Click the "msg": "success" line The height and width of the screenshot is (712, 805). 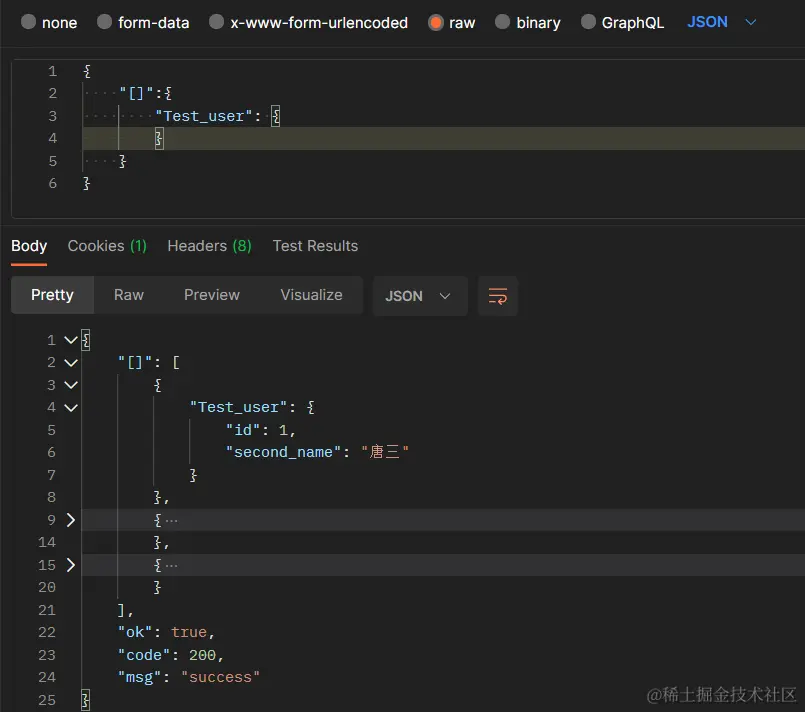coord(189,678)
